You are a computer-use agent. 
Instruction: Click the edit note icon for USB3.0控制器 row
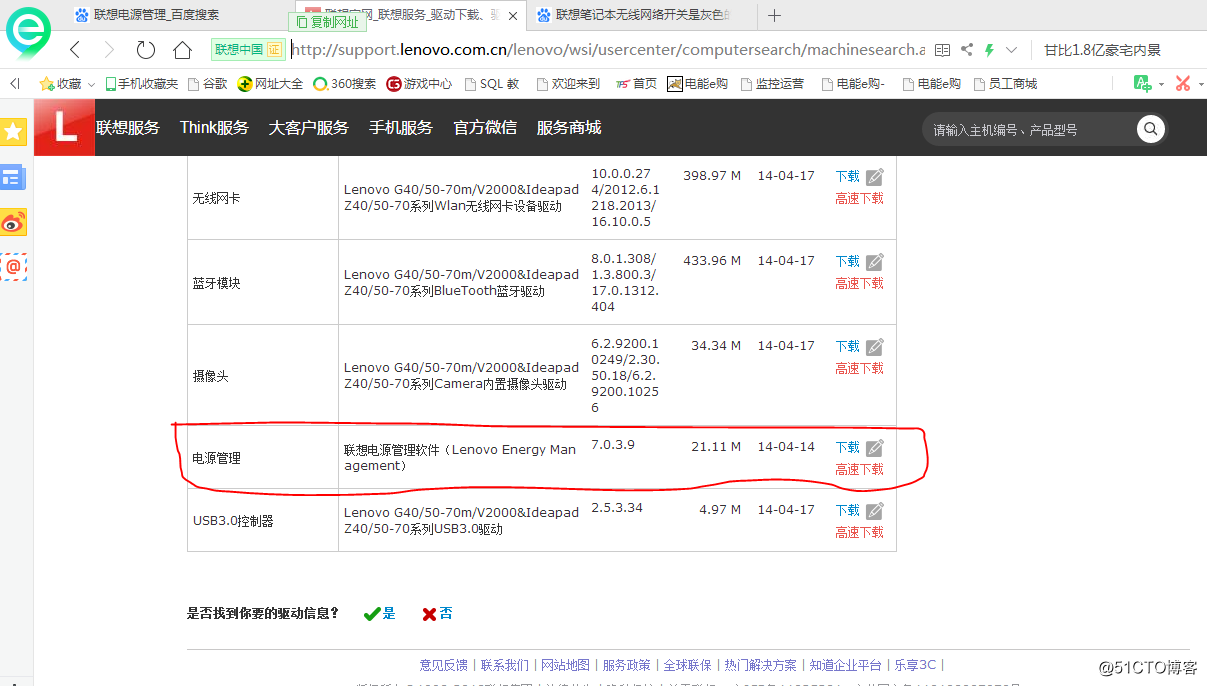pos(875,511)
